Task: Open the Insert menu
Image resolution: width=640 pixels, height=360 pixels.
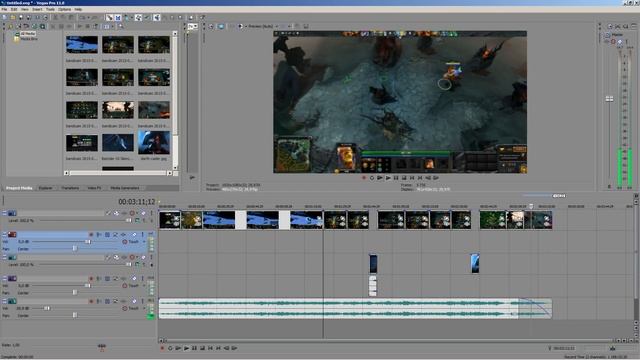Action: (37, 9)
